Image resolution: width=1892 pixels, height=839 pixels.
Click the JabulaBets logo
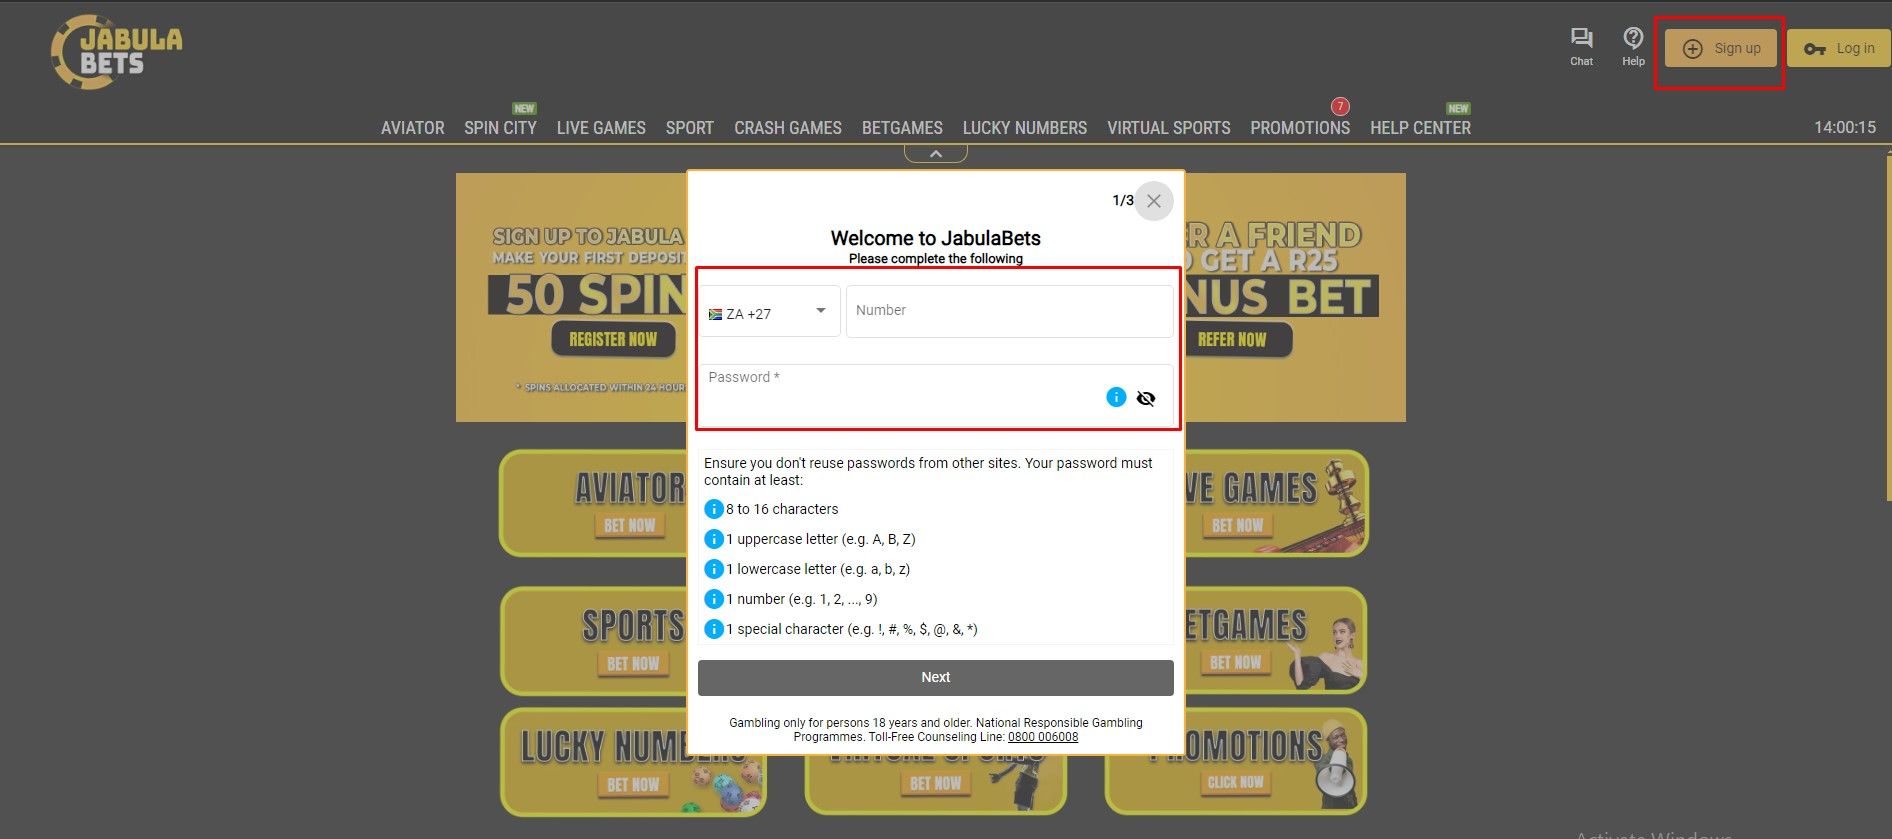[x=117, y=52]
